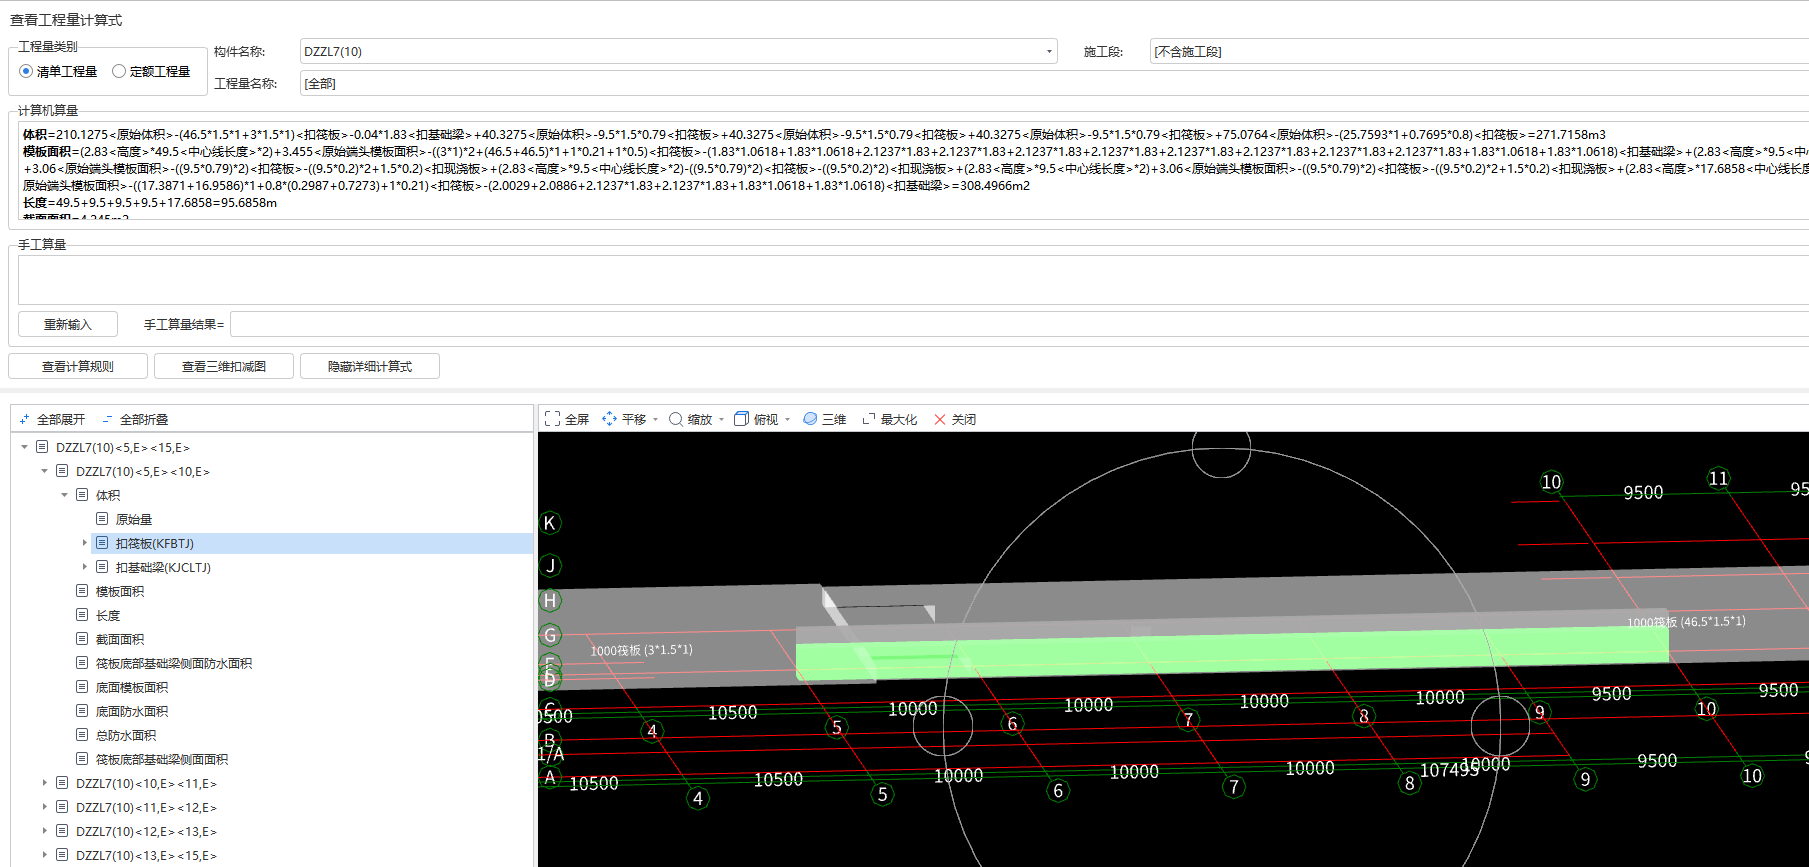Select the 截面面积 tree item
Viewport: 1809px width, 867px height.
click(x=120, y=639)
